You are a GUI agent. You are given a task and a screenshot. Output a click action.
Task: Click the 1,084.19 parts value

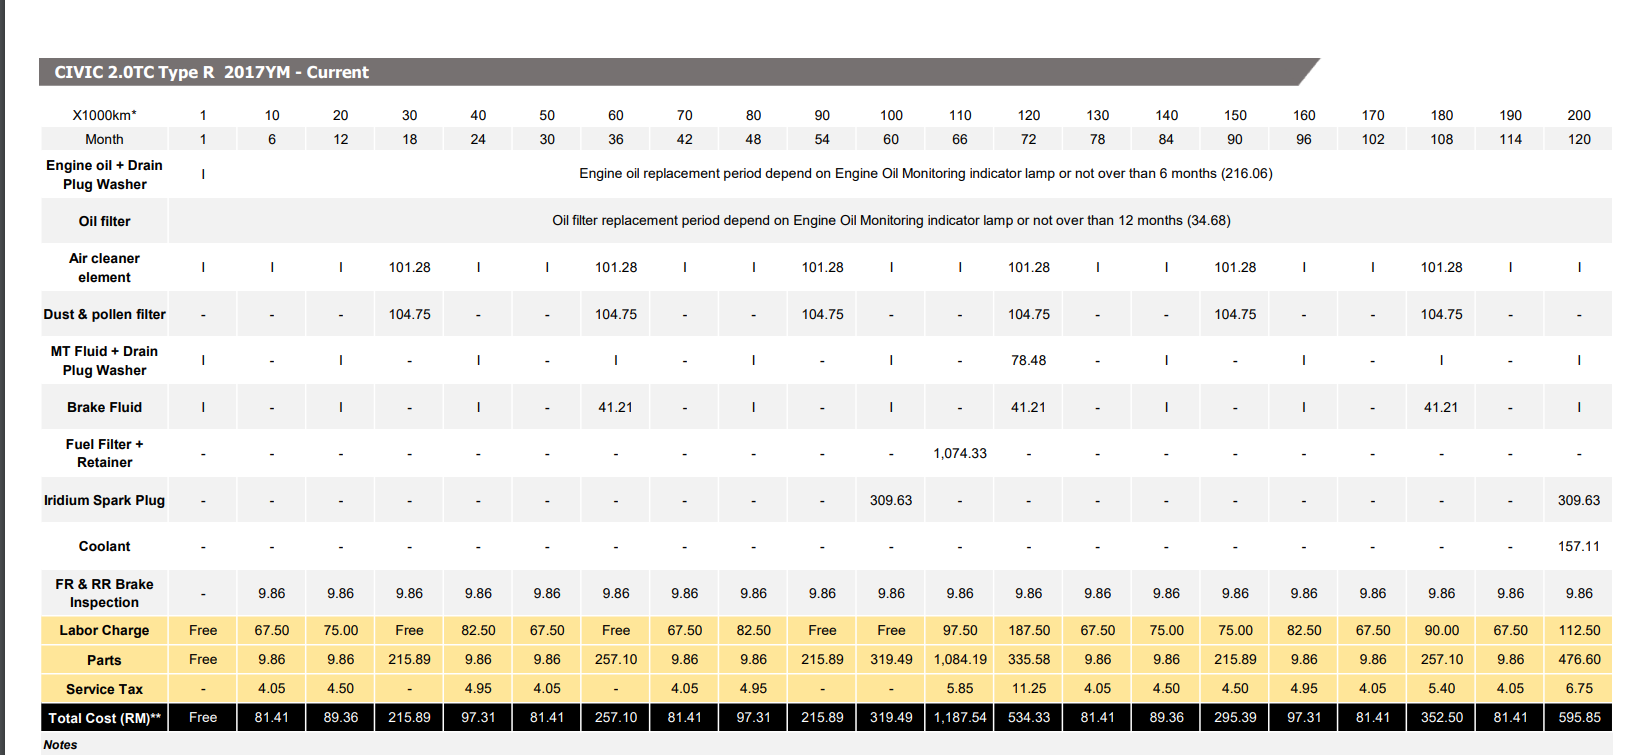tap(960, 659)
